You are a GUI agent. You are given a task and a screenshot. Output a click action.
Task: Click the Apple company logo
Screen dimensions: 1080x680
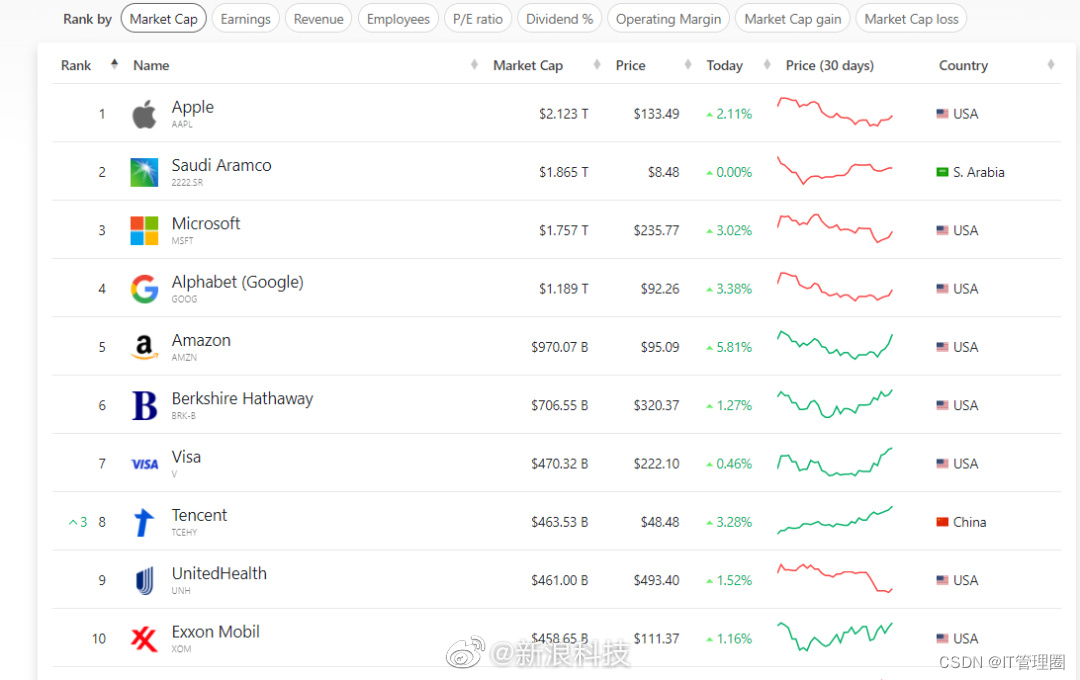(144, 114)
